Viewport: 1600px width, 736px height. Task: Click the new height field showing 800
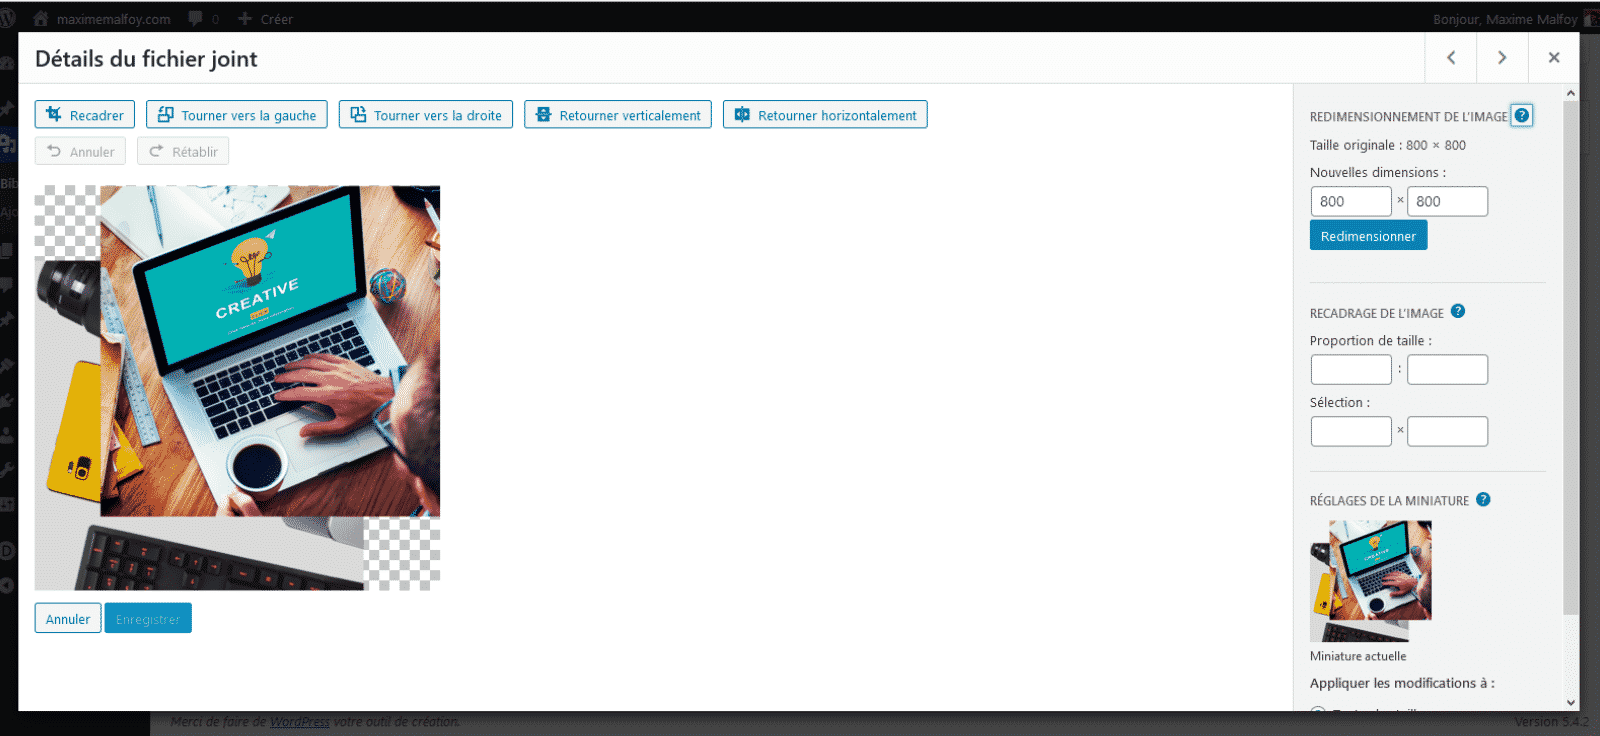1447,201
